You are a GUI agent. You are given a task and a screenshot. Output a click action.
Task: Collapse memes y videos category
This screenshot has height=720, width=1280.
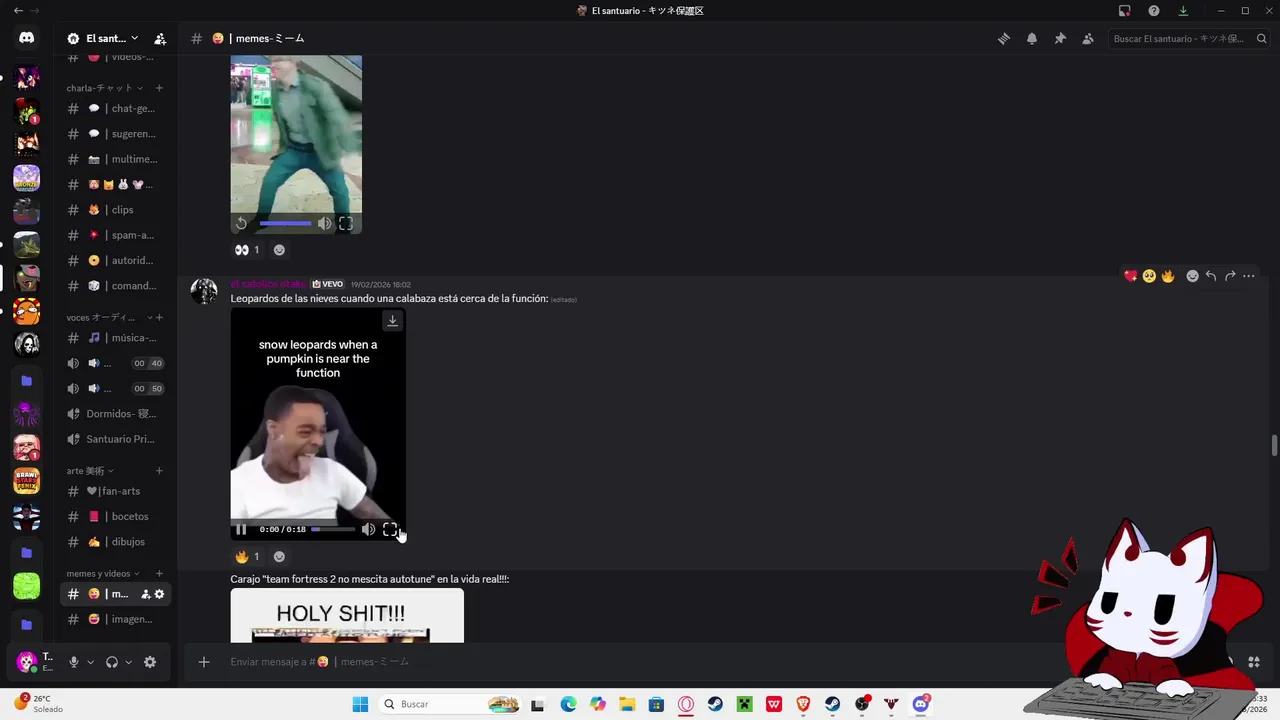tap(103, 573)
